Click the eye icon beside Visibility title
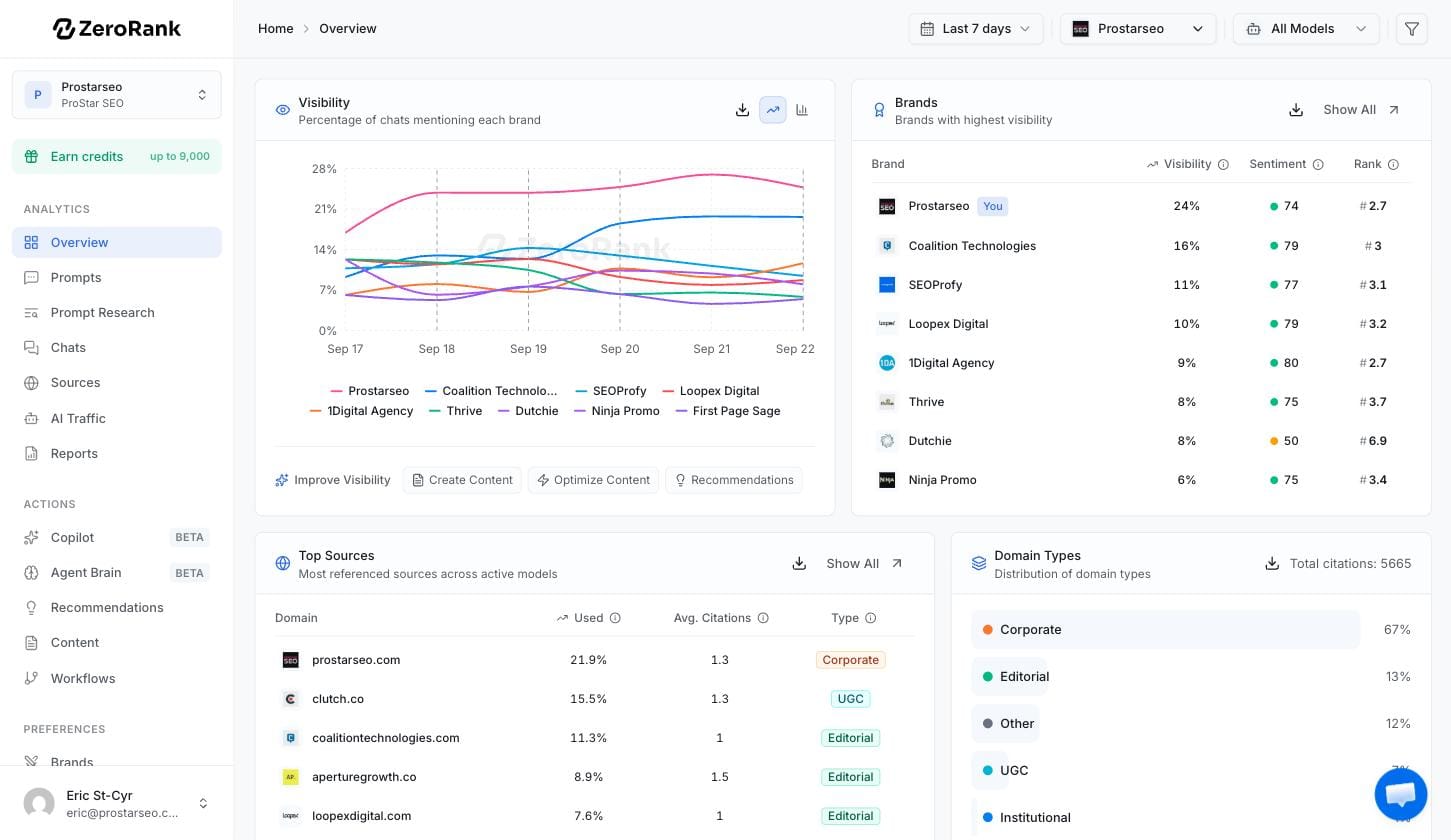The height and width of the screenshot is (840, 1451). (282, 110)
